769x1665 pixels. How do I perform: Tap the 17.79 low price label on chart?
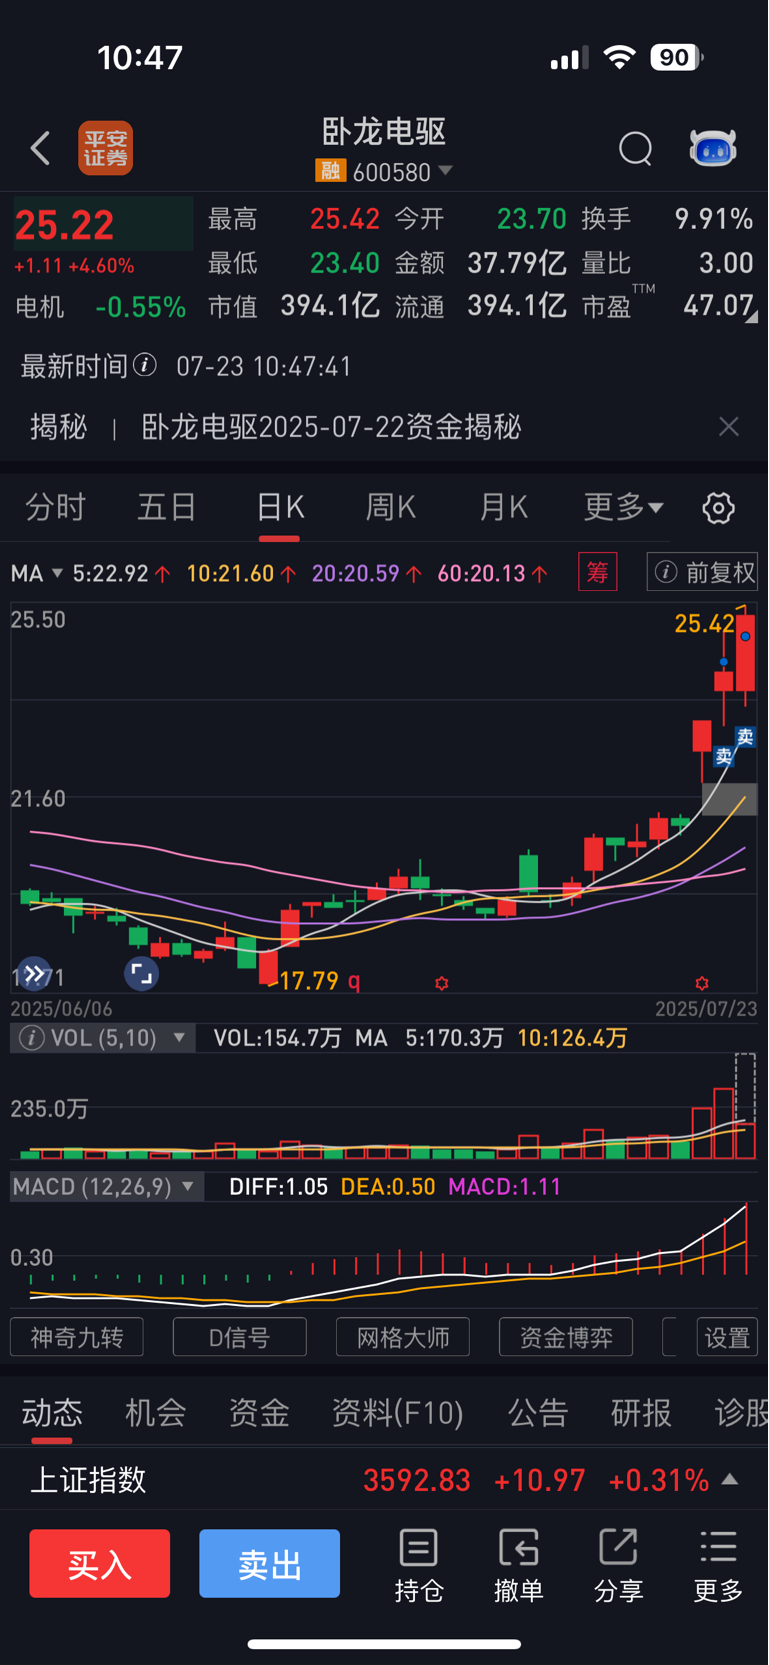[309, 981]
